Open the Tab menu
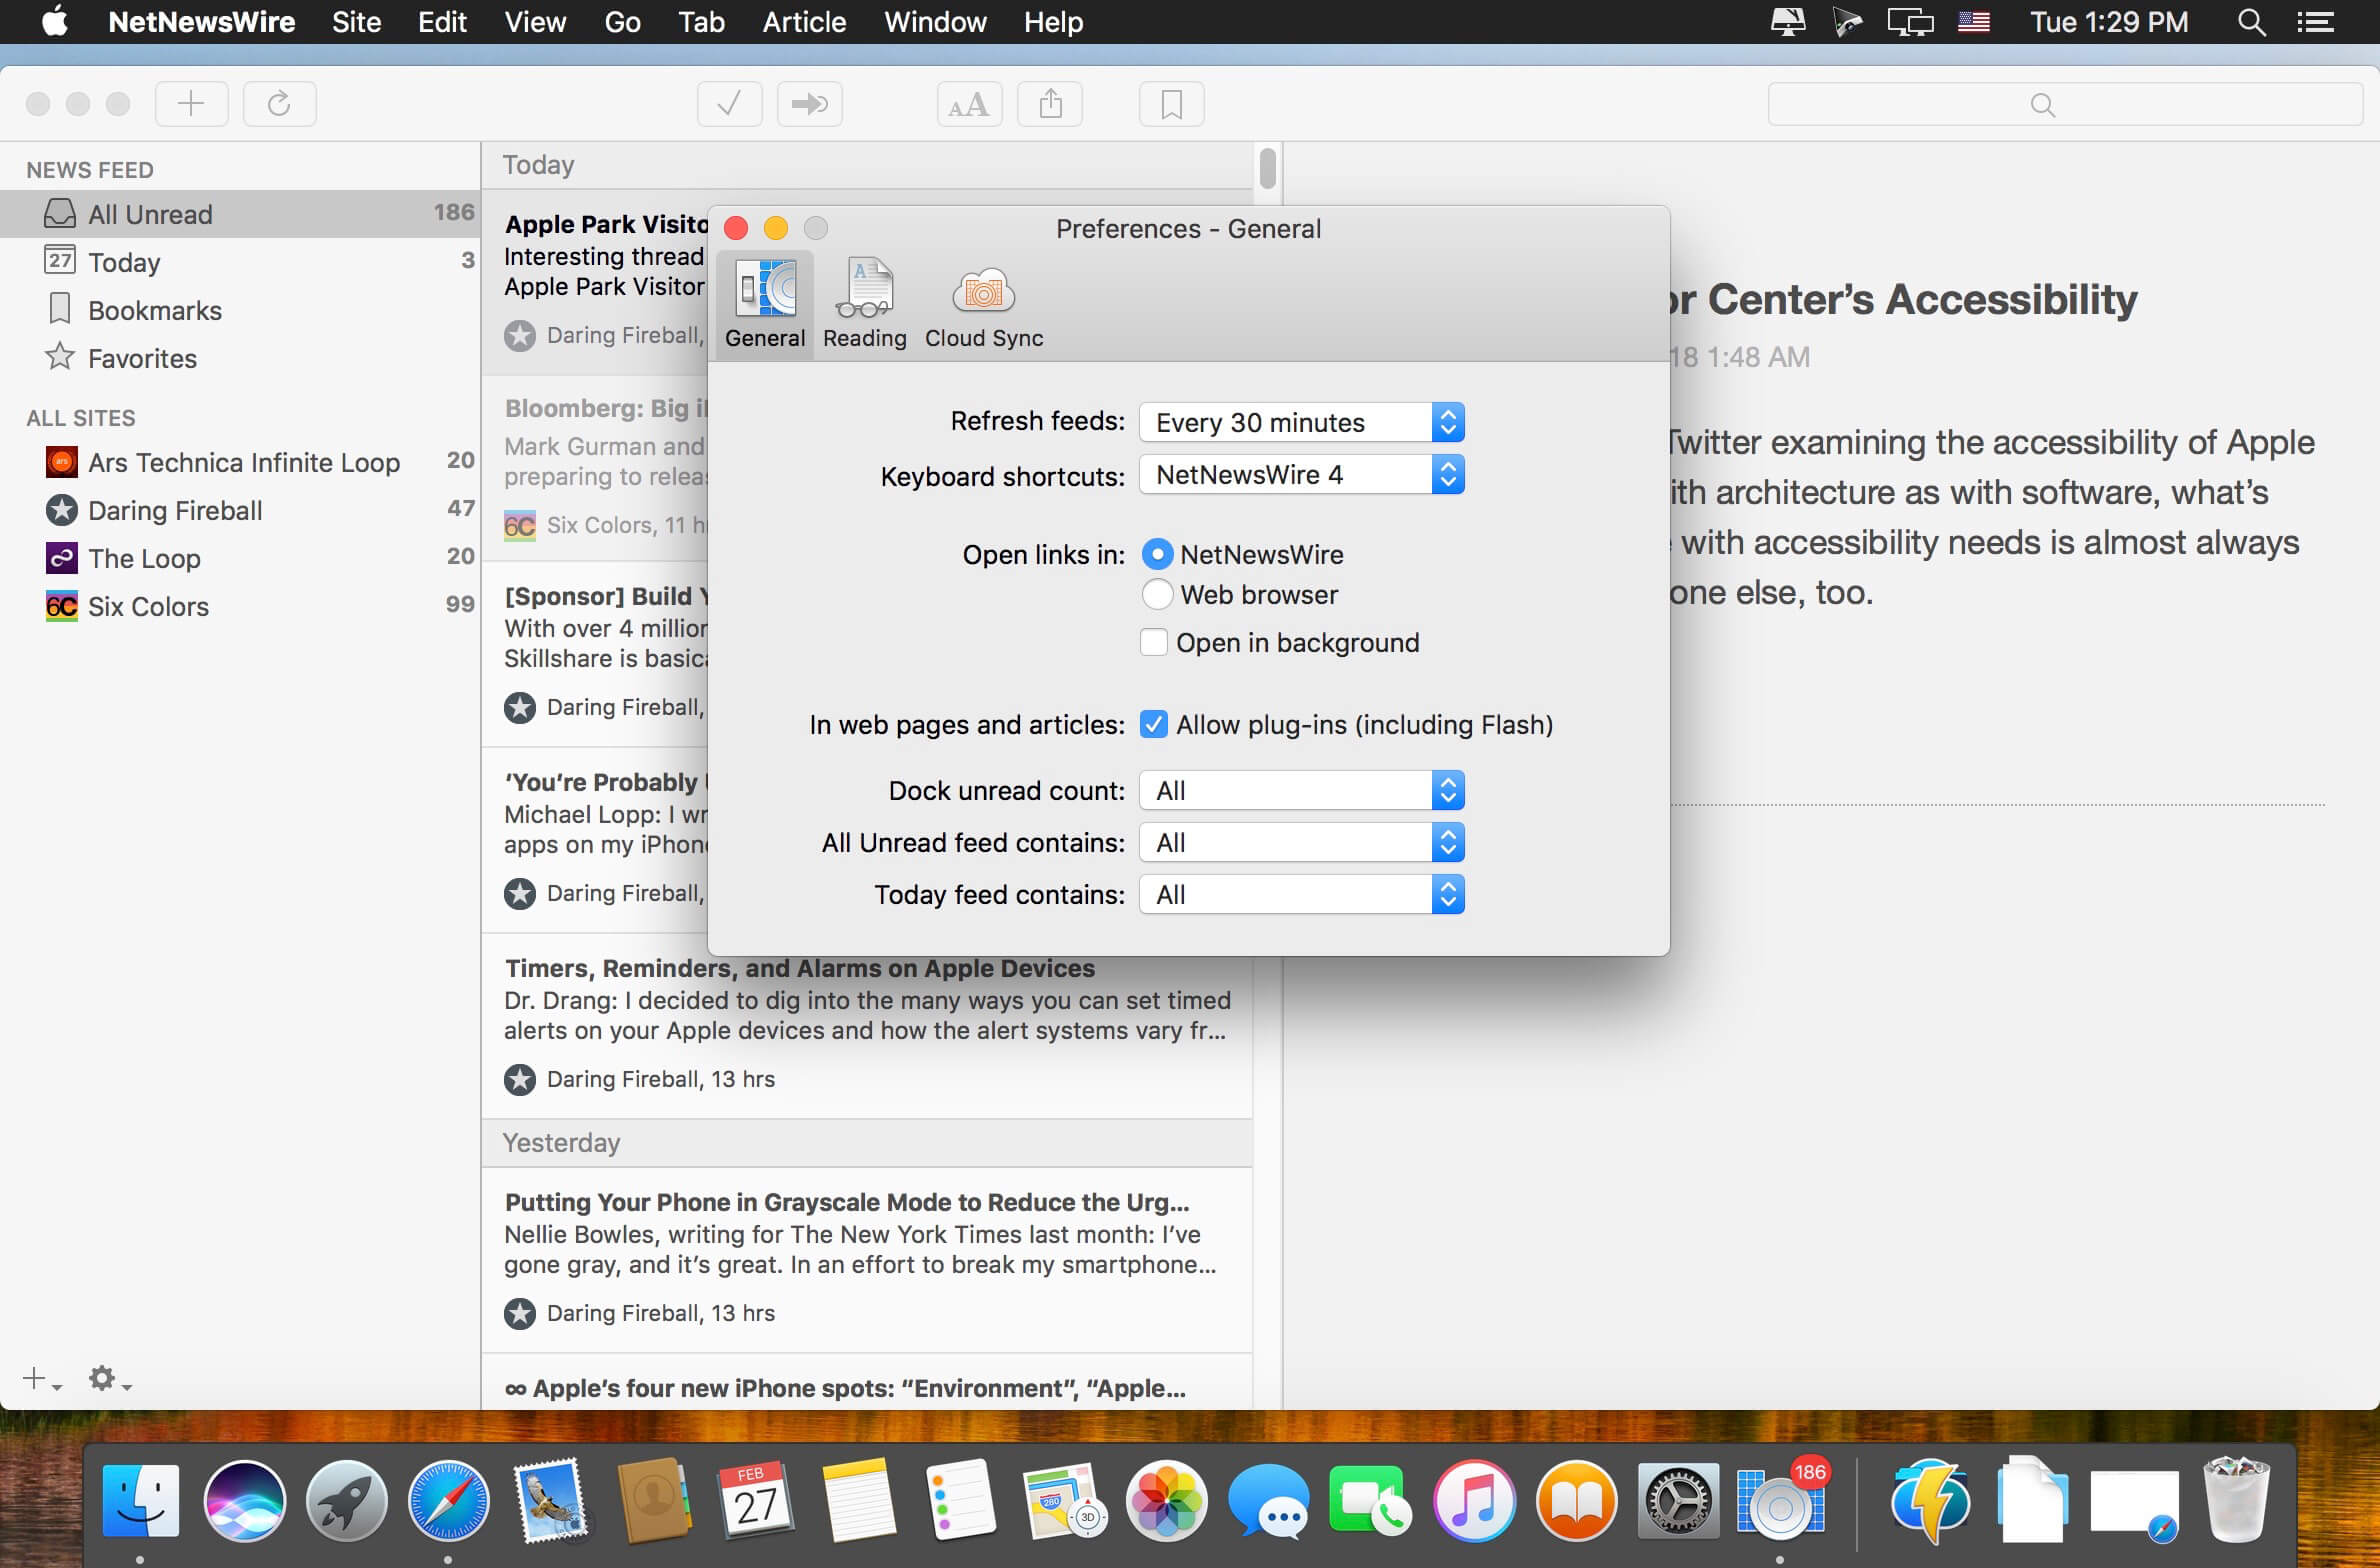Viewport: 2380px width, 1568px height. [701, 22]
